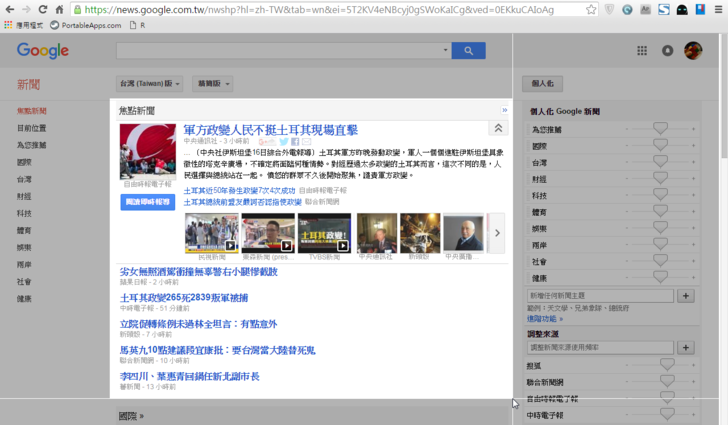Open the Google apps grid
Viewport: 728px width, 425px height.
click(x=642, y=50)
